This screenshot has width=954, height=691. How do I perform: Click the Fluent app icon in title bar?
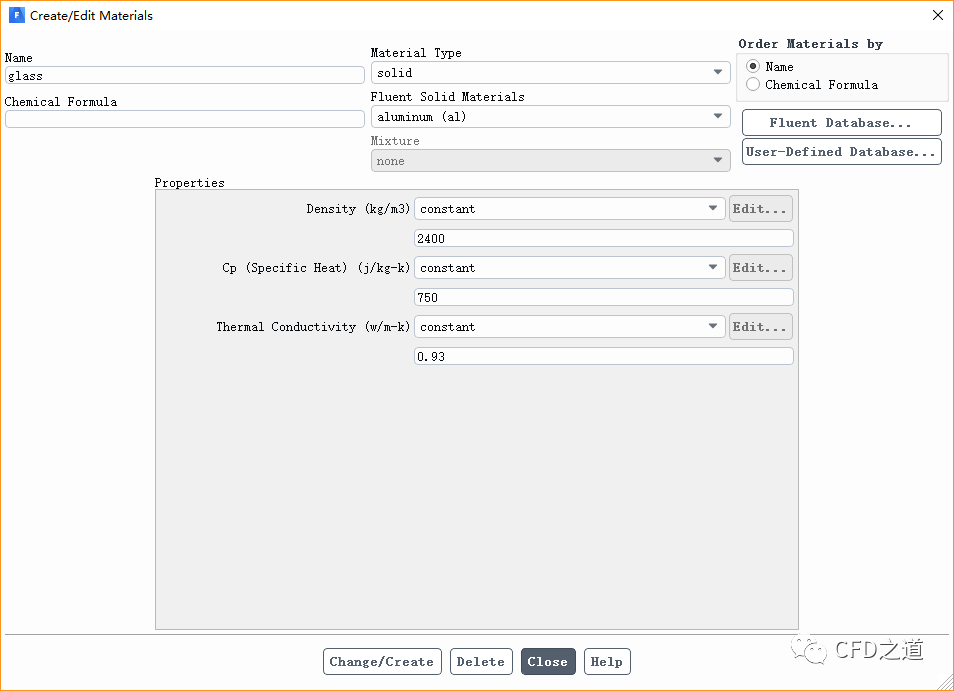point(16,16)
